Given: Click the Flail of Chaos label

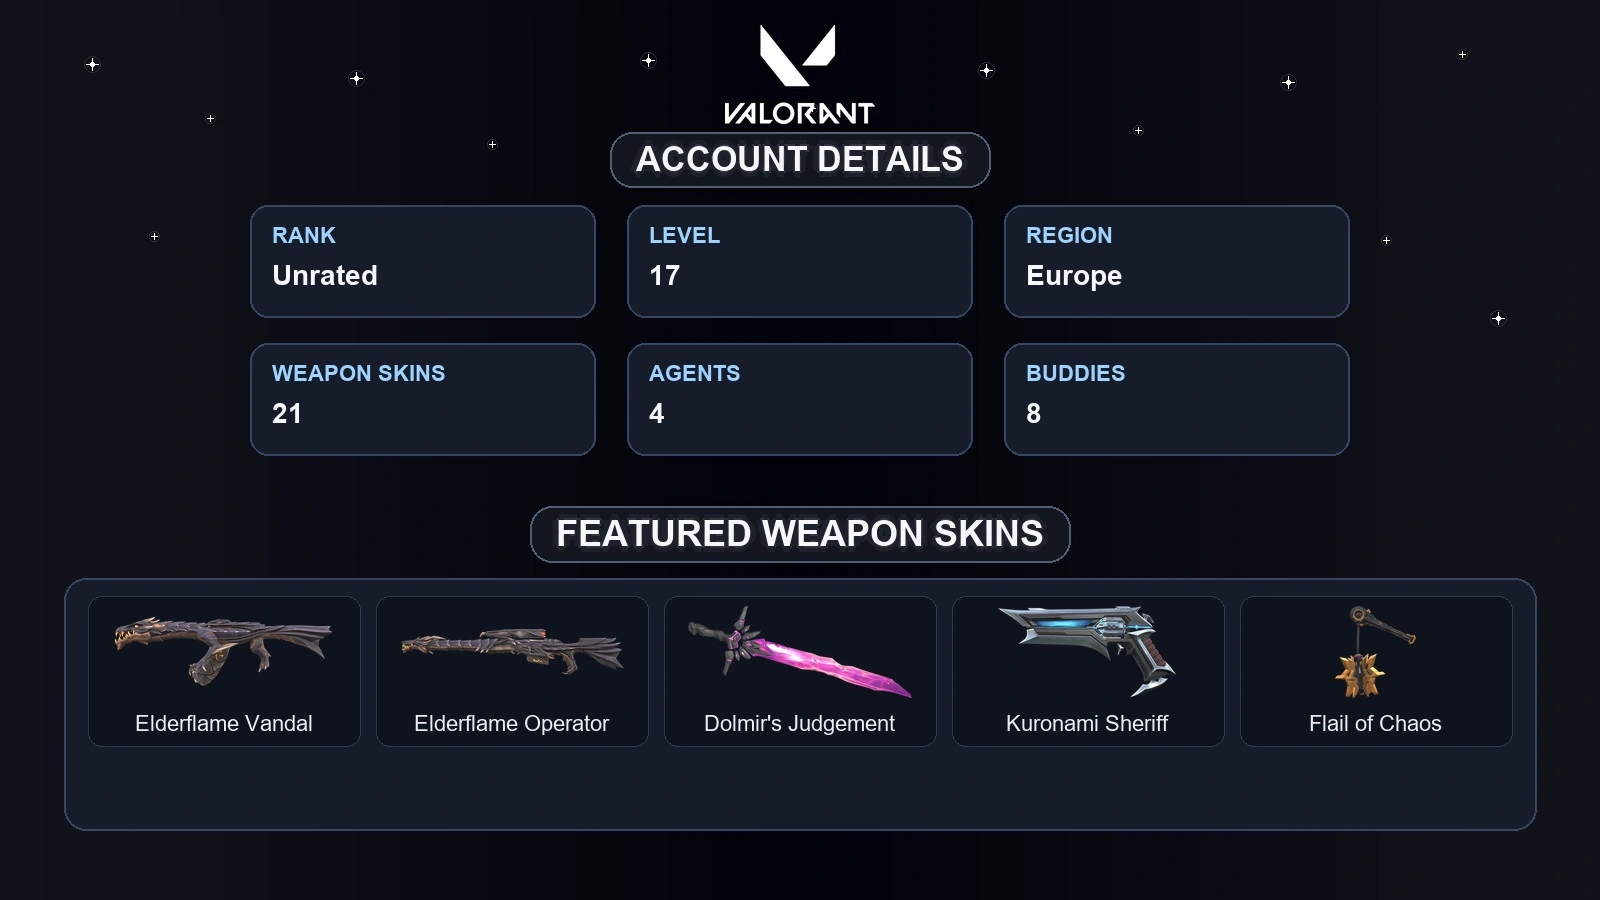Looking at the screenshot, I should click(x=1375, y=723).
